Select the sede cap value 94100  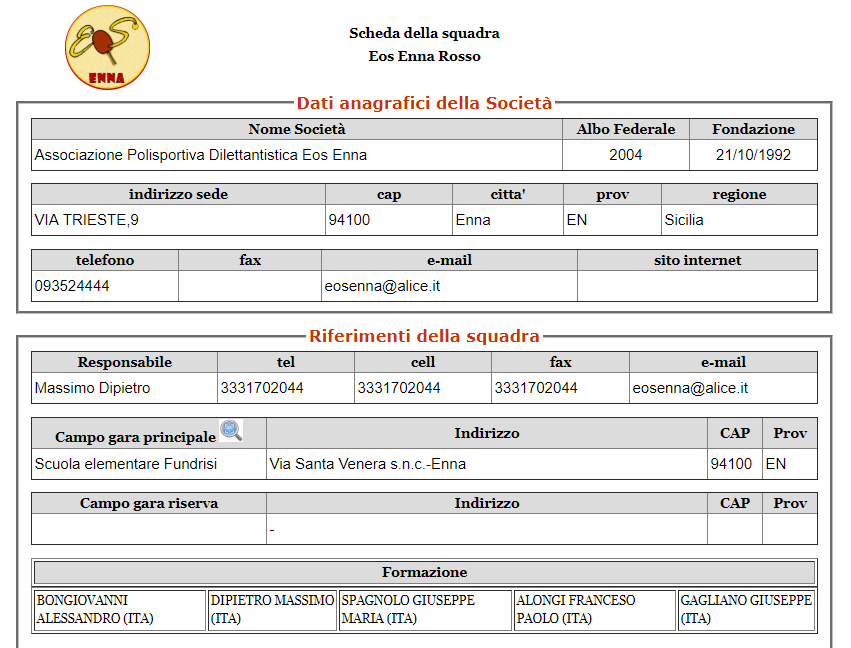click(x=349, y=220)
